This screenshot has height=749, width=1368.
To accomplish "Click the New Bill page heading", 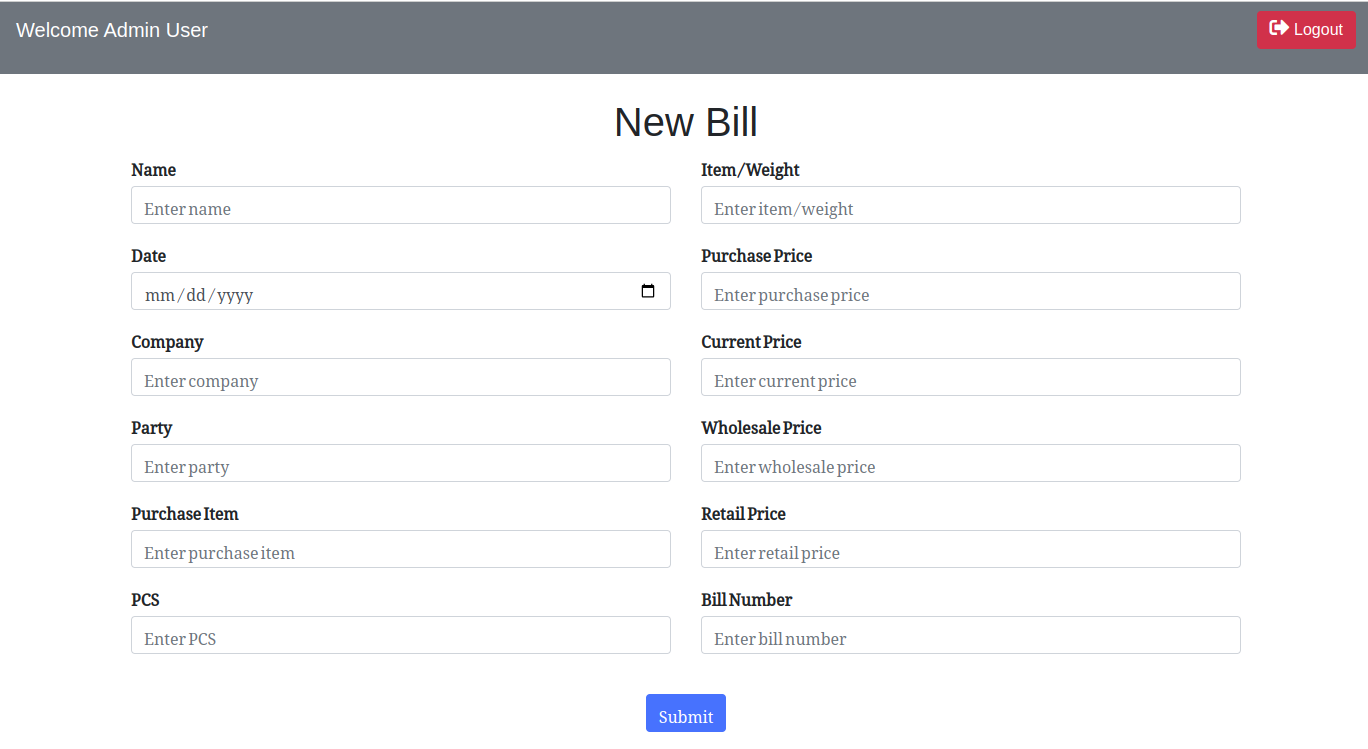I will 685,122.
